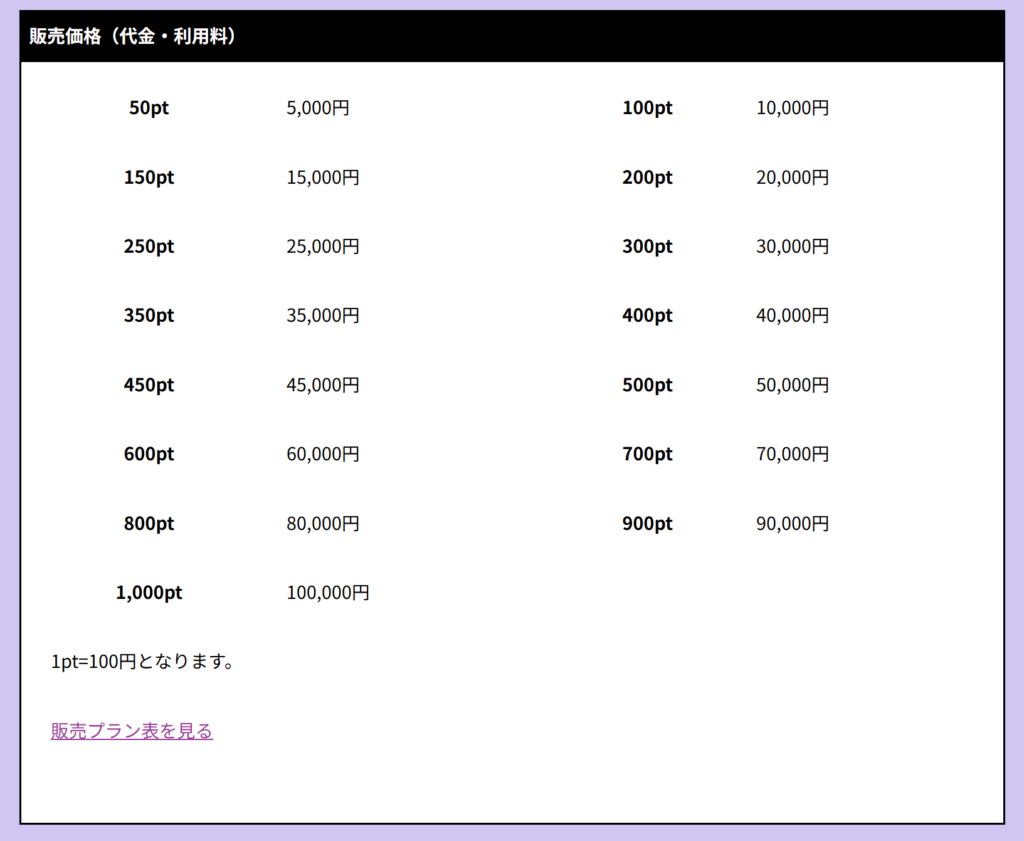Click the 販売価格（代金・利用料） header text
The height and width of the screenshot is (841, 1024).
(133, 36)
